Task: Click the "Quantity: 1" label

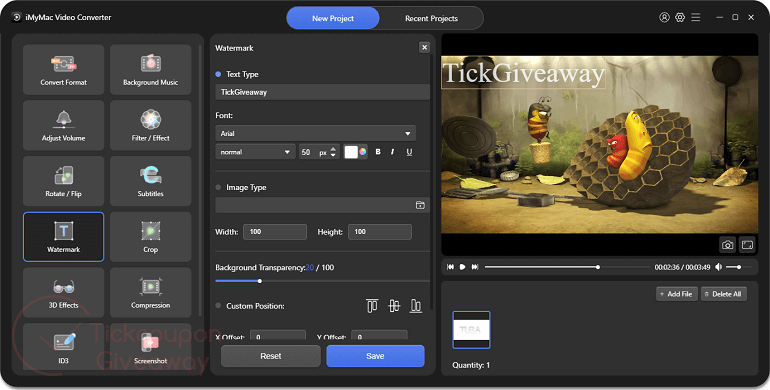Action: coord(471,365)
